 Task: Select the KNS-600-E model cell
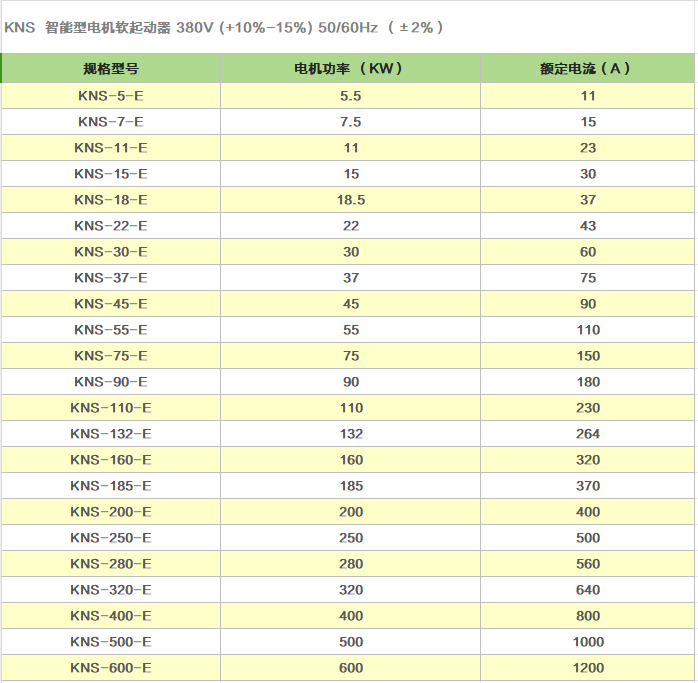click(x=110, y=668)
